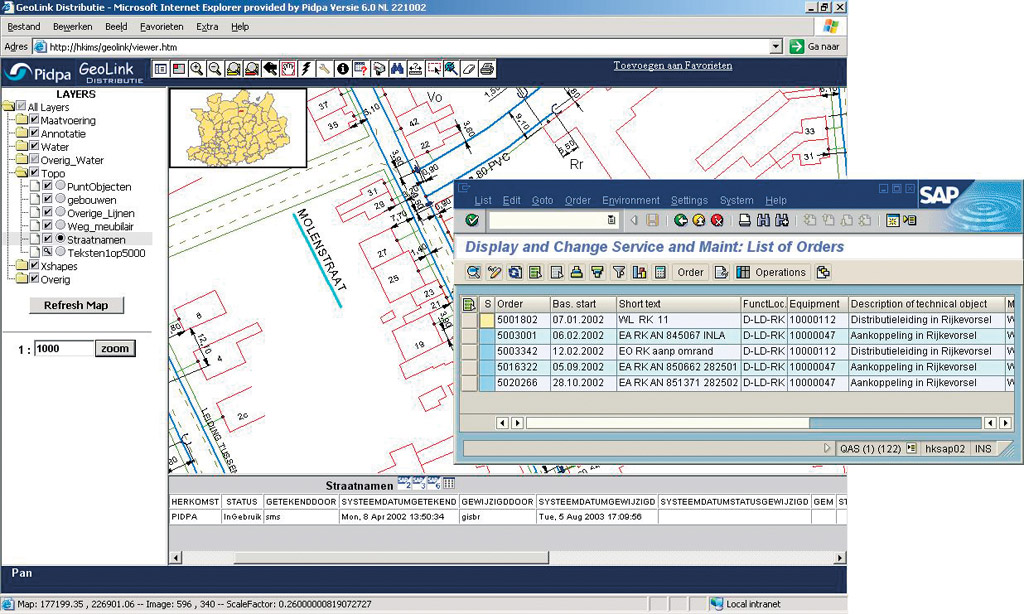Open the SAP command field dropdown
Screen dimensions: 1024x614
click(x=611, y=220)
